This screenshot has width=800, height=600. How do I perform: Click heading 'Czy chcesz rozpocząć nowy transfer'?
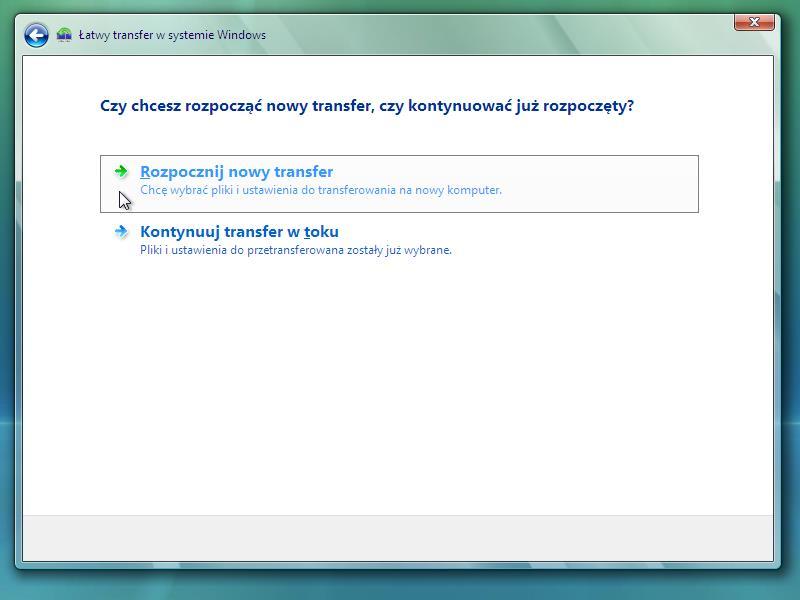pos(235,106)
